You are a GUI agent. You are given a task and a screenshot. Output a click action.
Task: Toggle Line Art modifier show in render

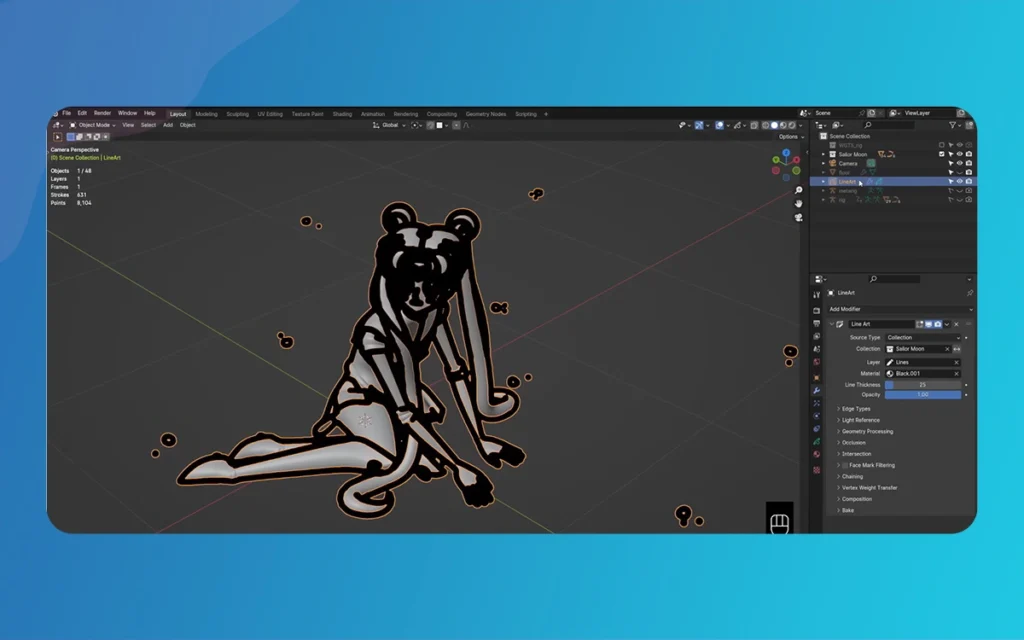[938, 324]
